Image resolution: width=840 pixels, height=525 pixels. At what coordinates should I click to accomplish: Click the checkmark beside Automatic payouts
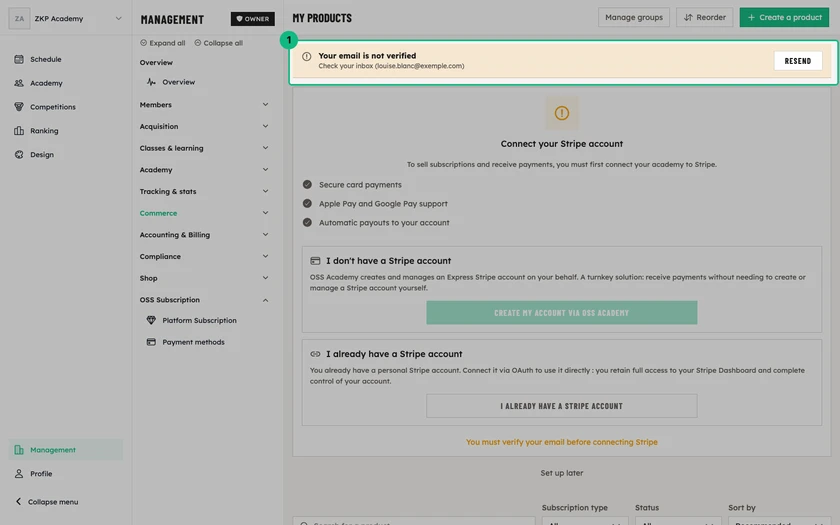tap(307, 222)
